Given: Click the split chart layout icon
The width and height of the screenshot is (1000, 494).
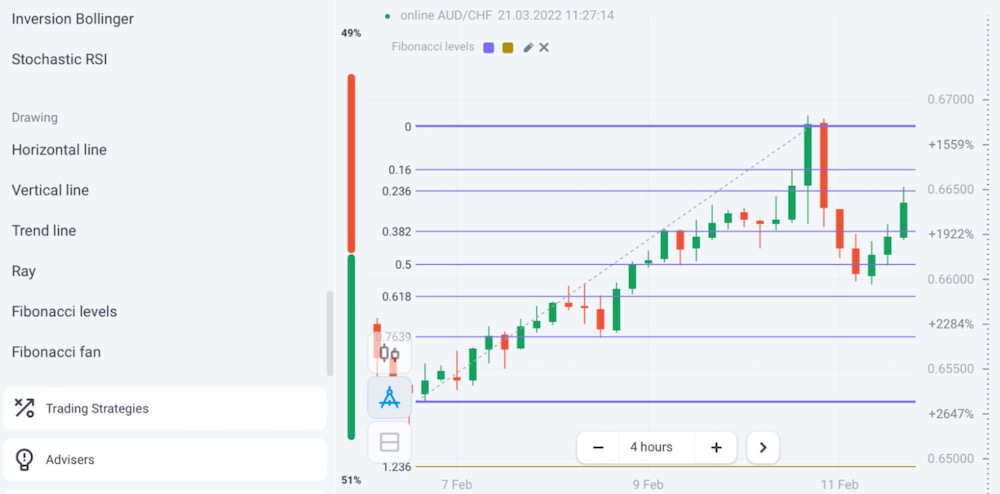Looking at the screenshot, I should (389, 442).
